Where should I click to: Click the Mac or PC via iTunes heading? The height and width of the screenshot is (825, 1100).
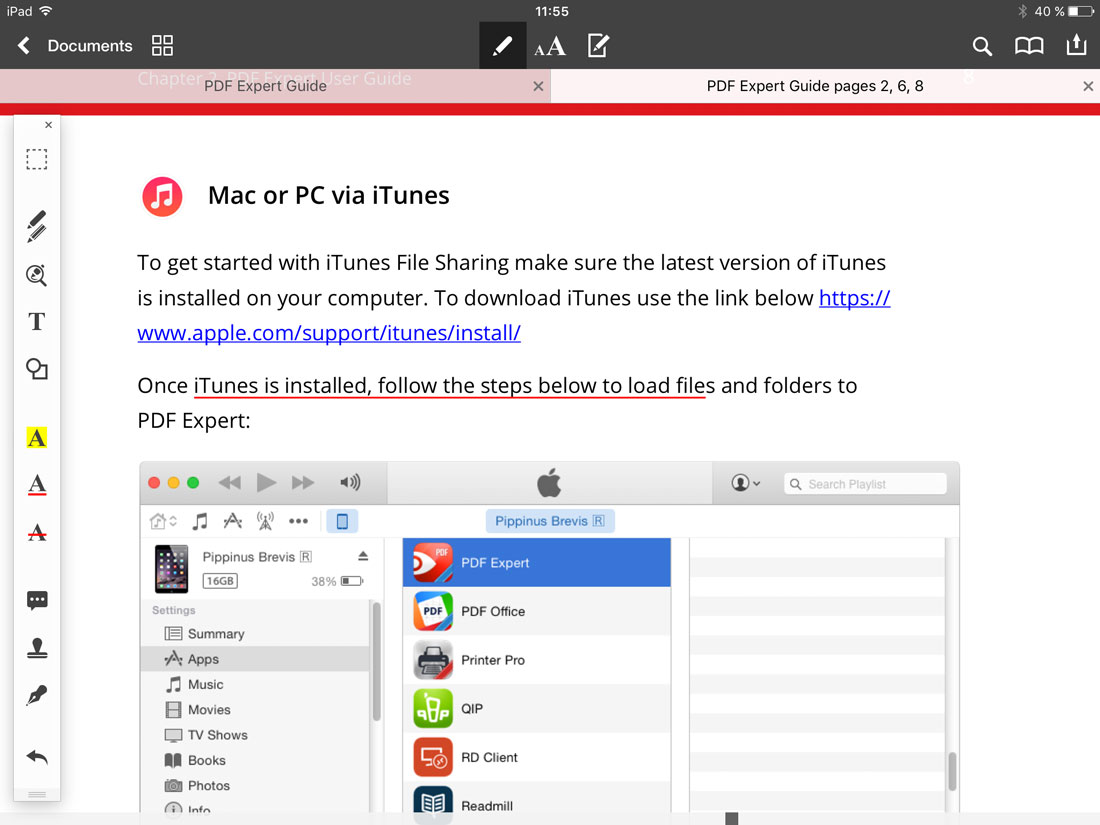[328, 195]
